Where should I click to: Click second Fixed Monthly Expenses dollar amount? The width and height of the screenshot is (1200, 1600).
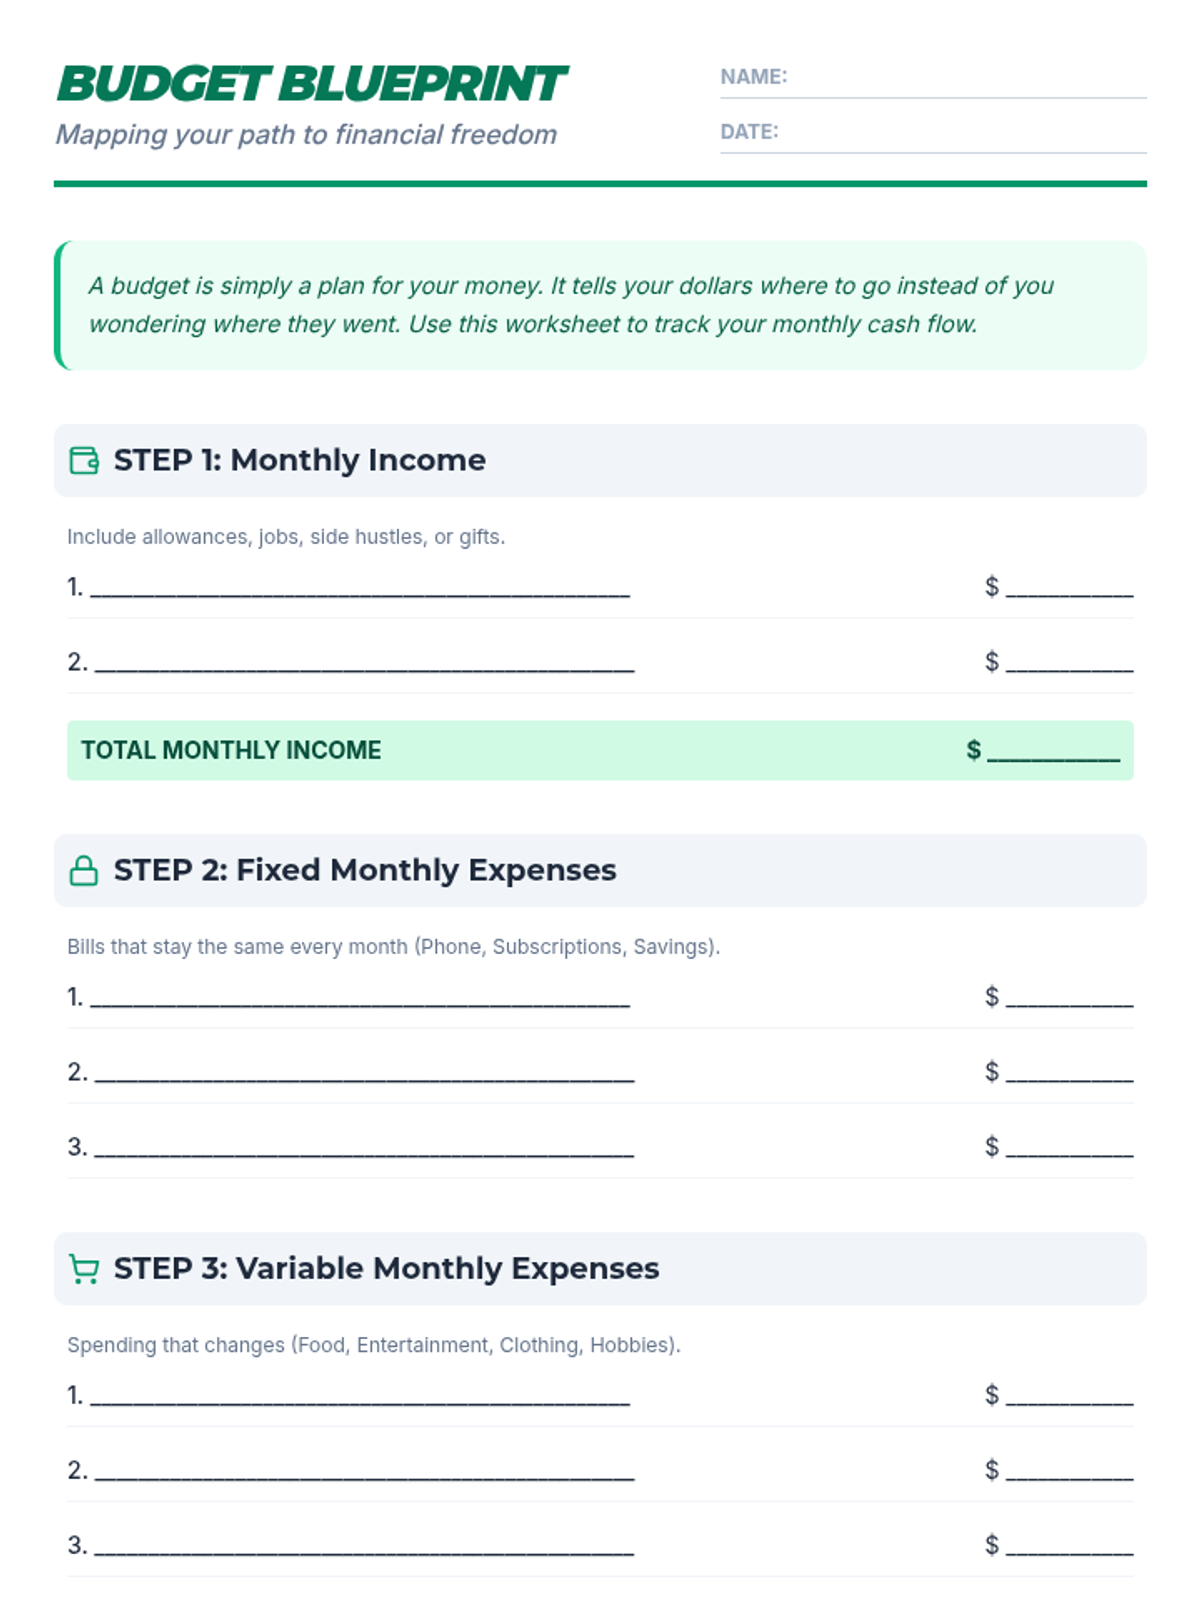click(1069, 1073)
